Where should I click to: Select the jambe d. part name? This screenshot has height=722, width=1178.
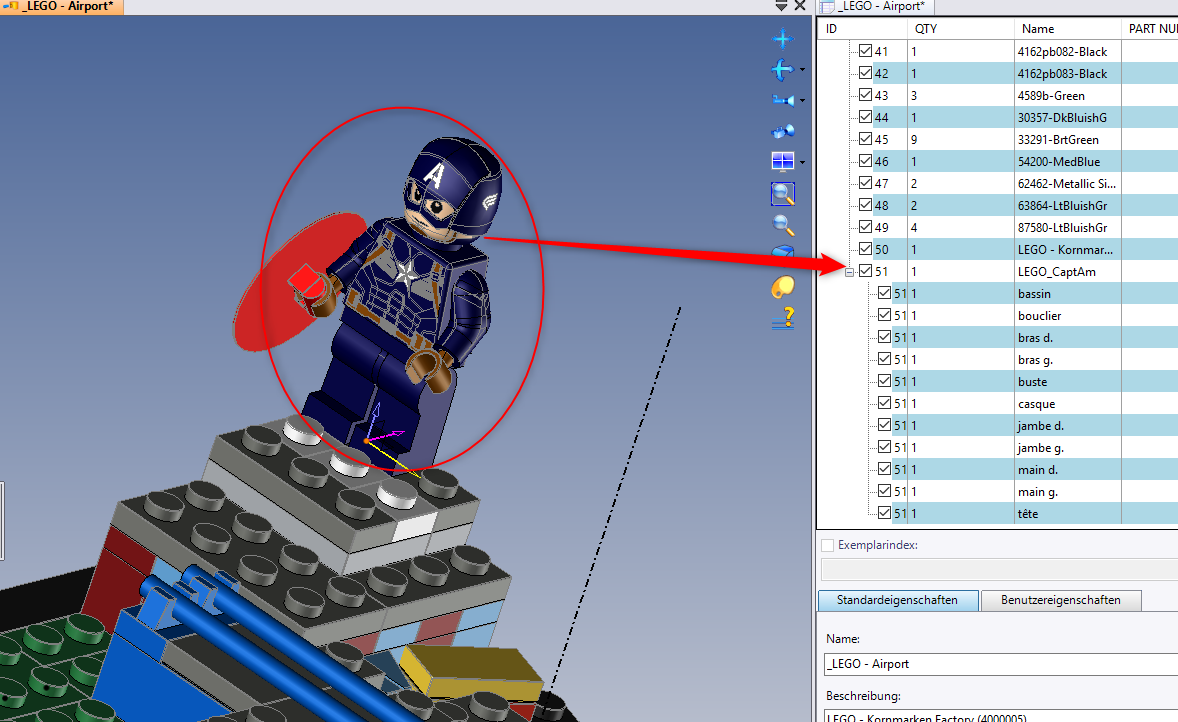1041,426
